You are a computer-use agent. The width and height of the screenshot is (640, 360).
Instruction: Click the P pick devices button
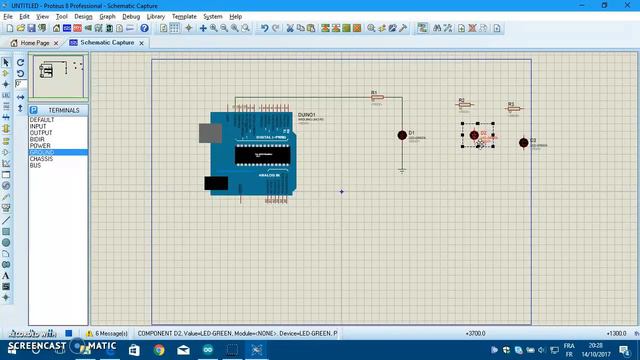coord(34,110)
